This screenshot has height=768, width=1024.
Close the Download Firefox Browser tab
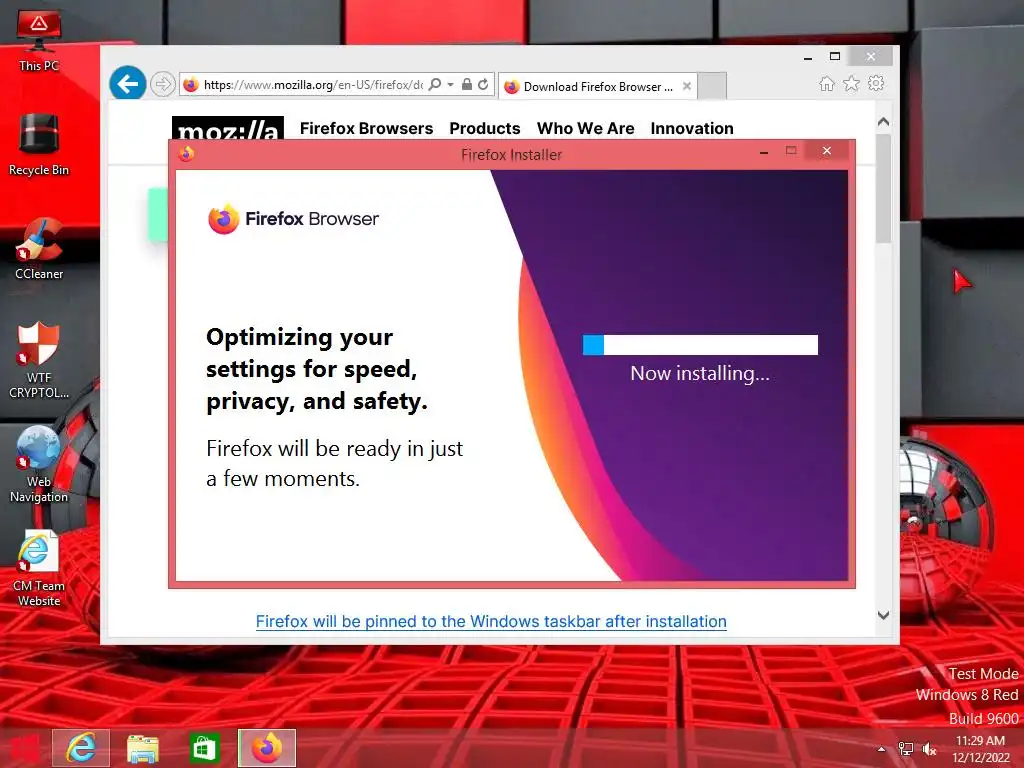(x=686, y=86)
